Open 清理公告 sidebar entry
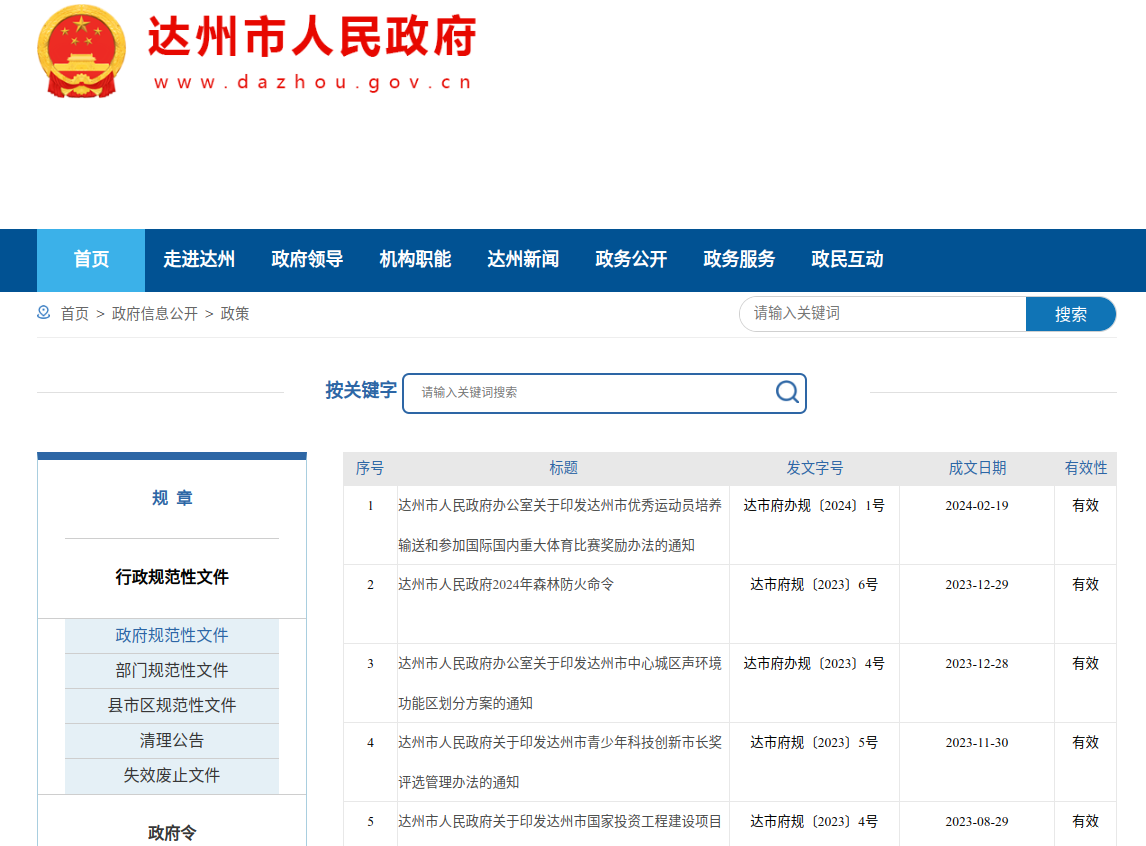This screenshot has width=1146, height=846. click(172, 741)
